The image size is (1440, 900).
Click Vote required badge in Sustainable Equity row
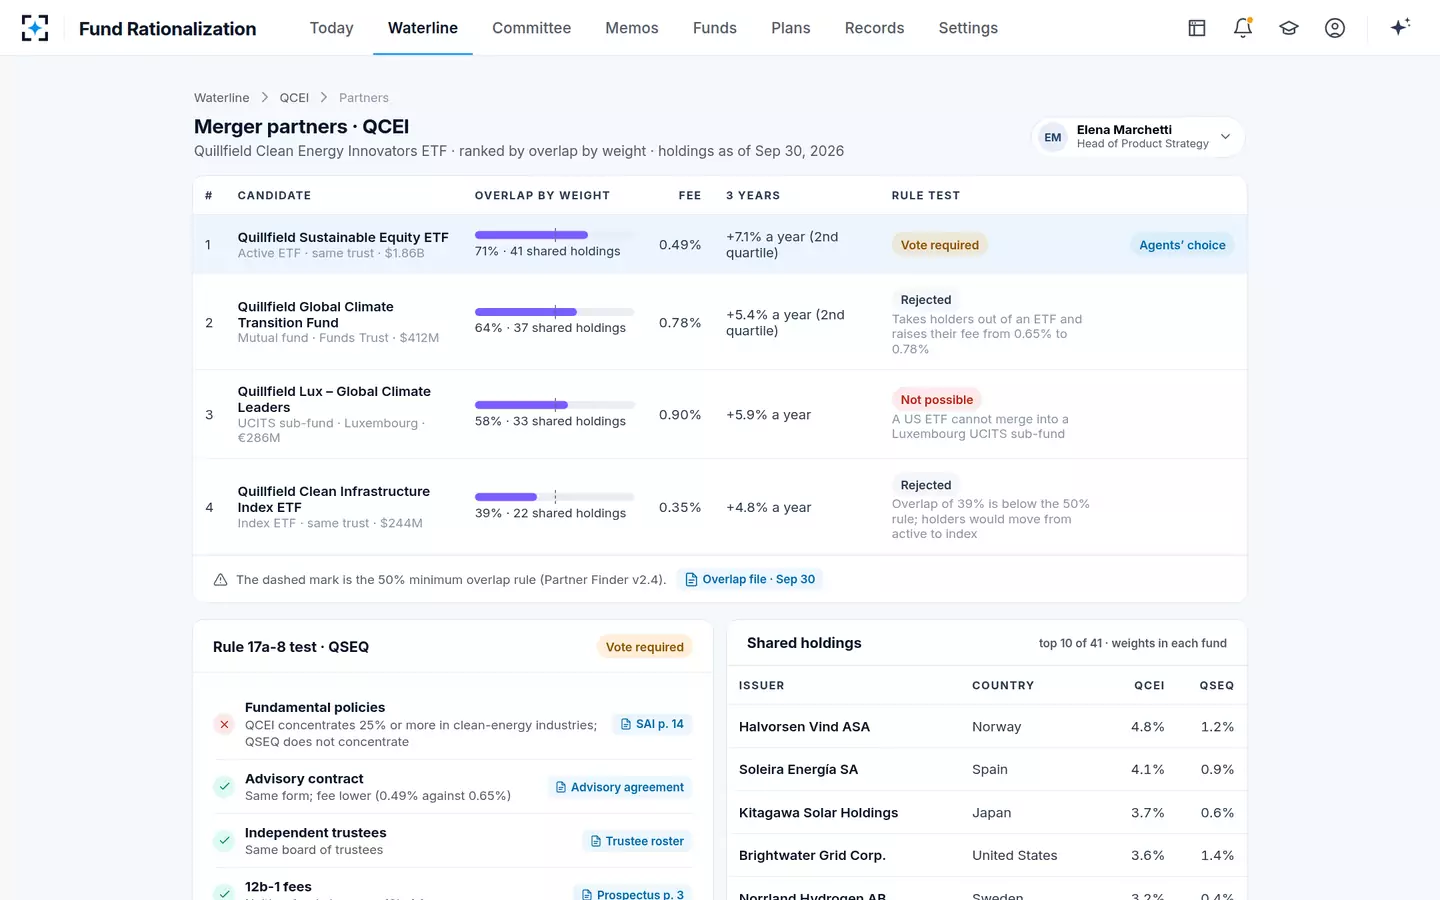pos(940,245)
